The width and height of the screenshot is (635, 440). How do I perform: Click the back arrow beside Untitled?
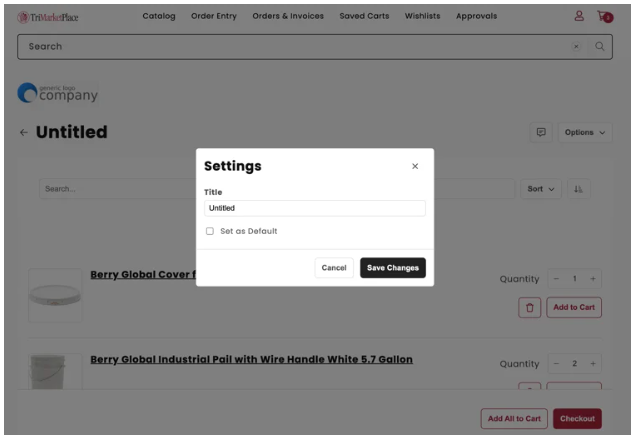24,132
